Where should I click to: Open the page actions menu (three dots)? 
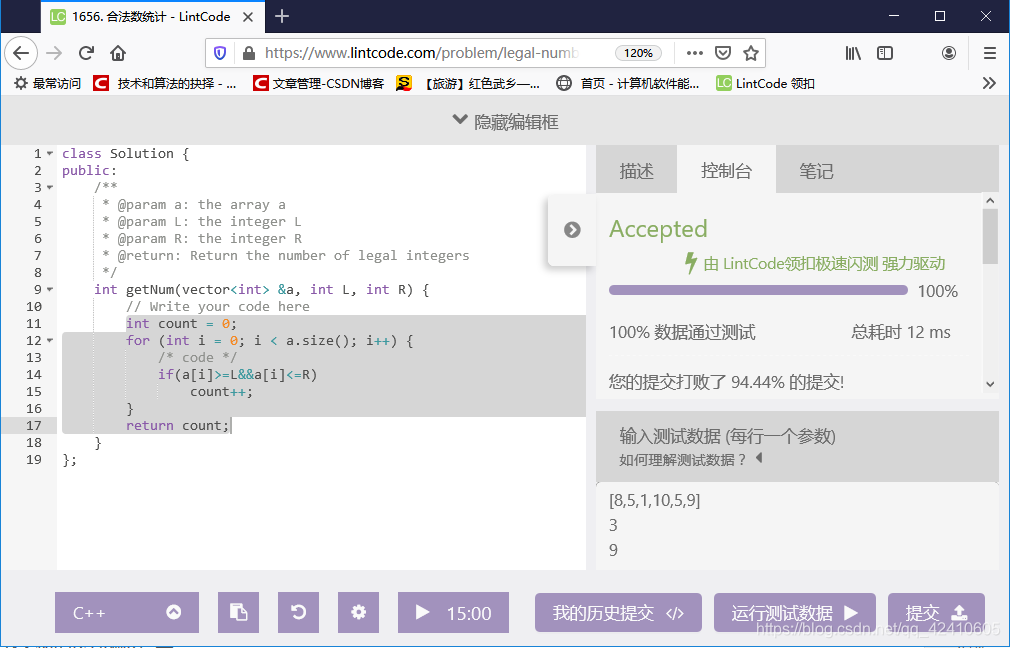[x=697, y=54]
